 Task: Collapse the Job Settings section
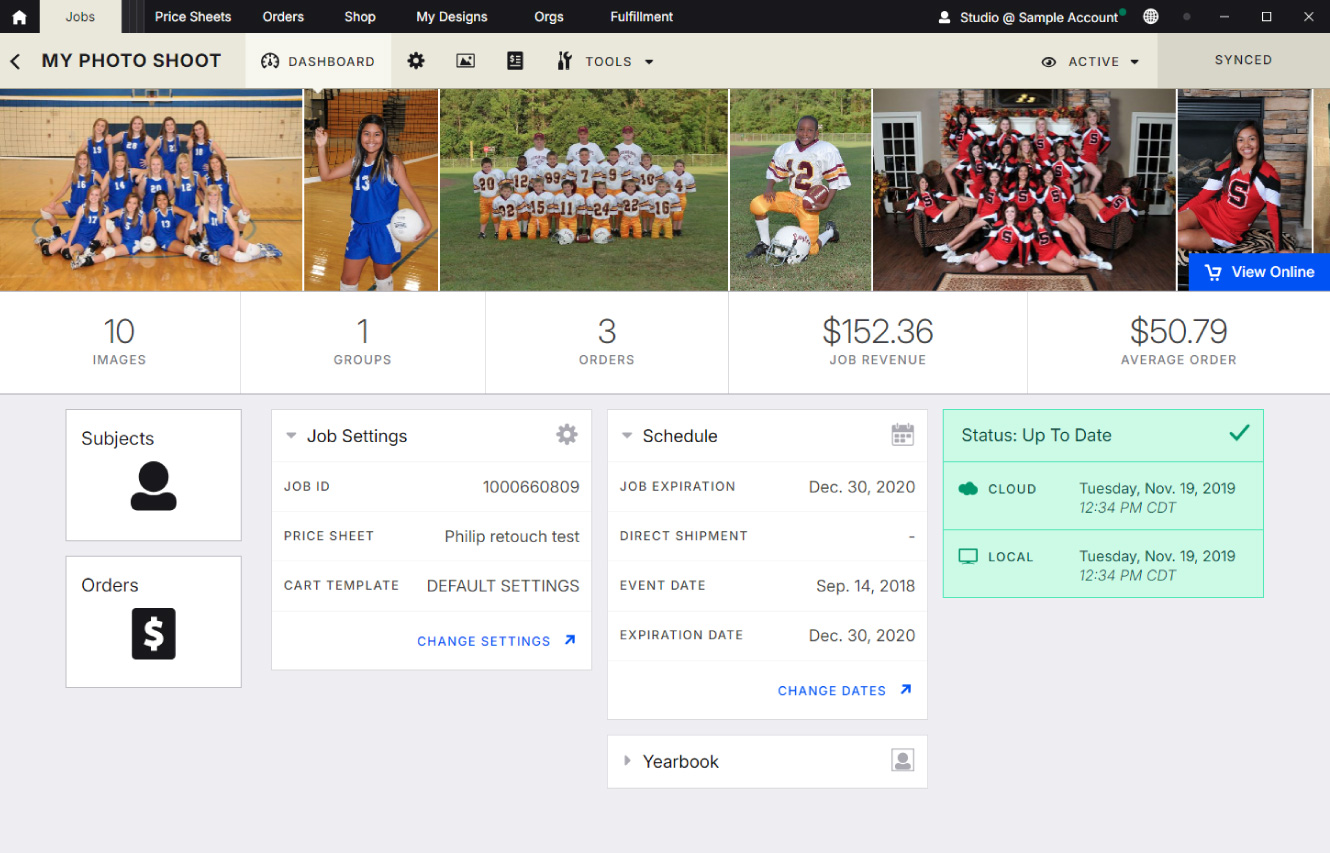tap(291, 436)
